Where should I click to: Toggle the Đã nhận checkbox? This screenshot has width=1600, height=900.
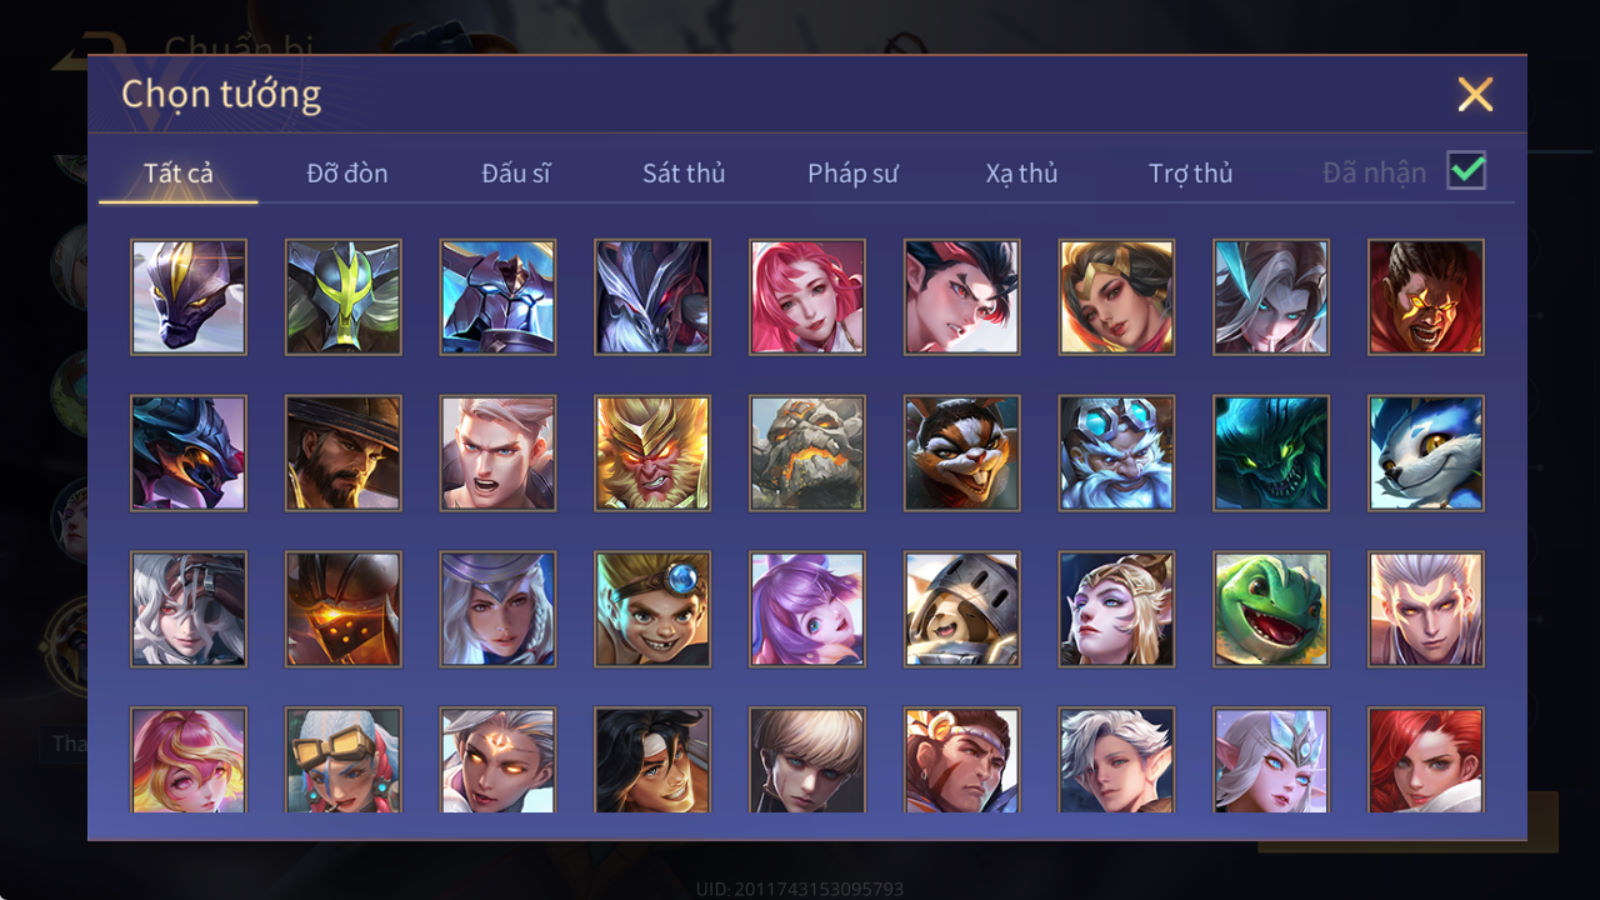click(1466, 171)
